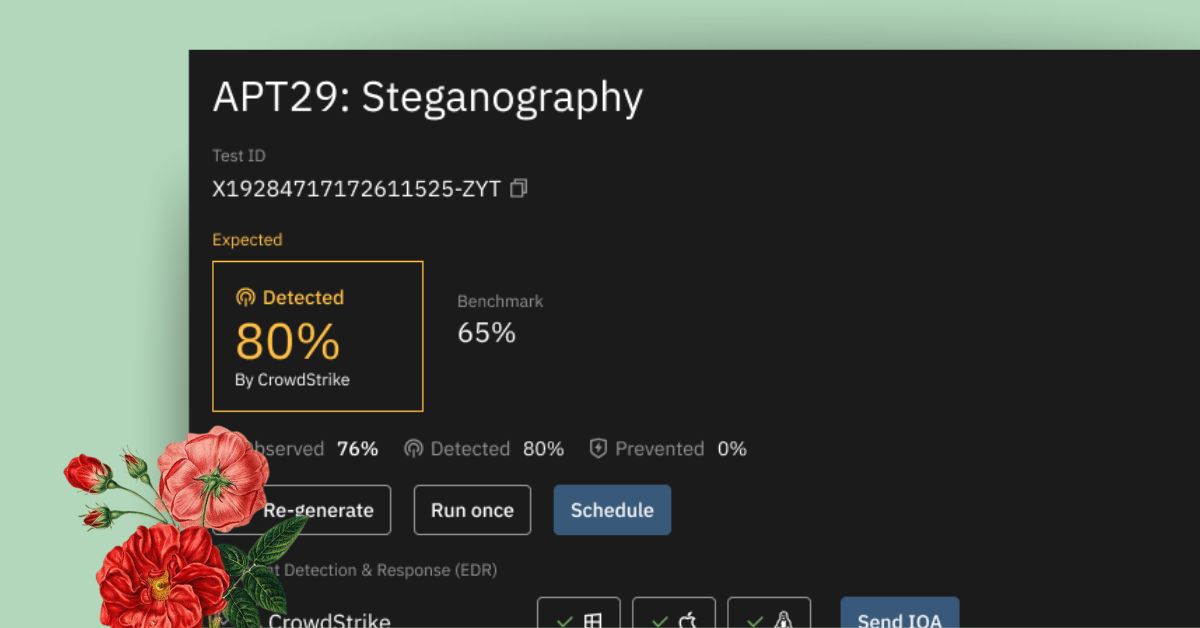
Task: Click the Schedule button
Action: point(612,510)
